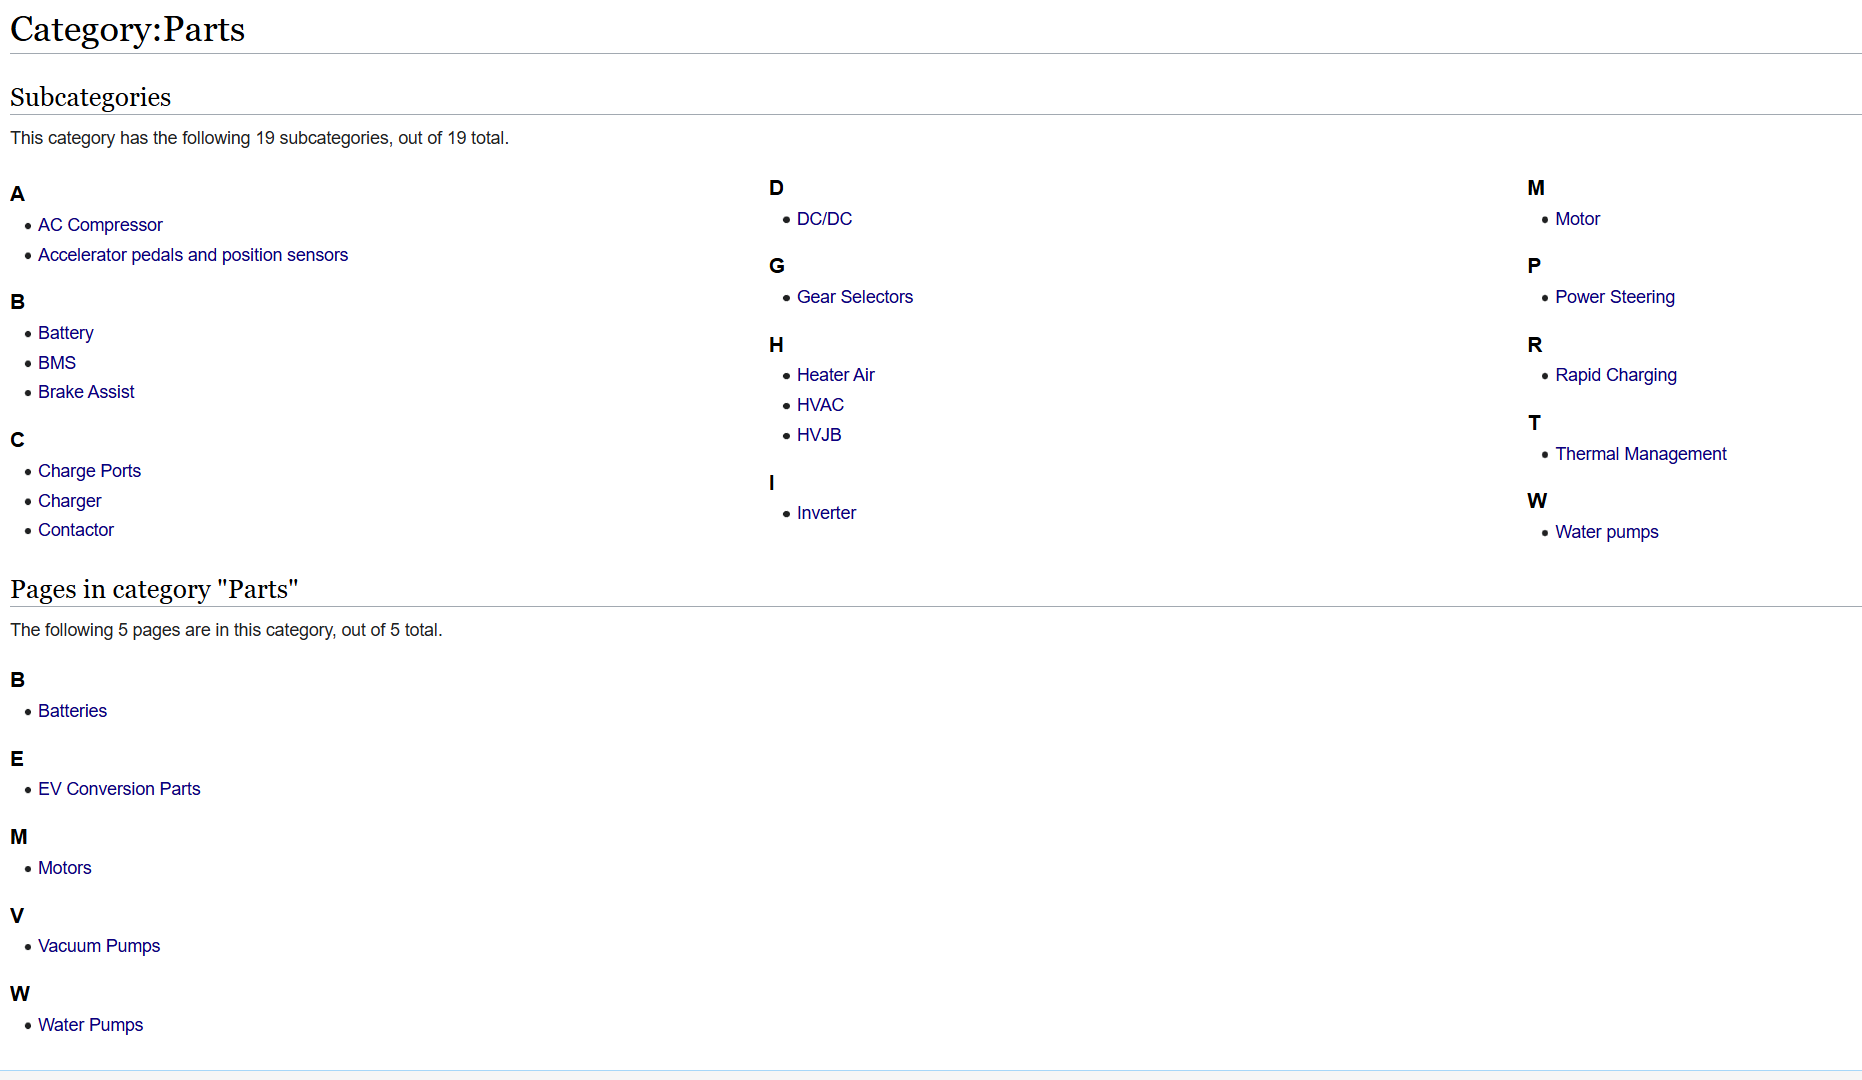Open the Motor subcategory link
Viewport: 1862px width, 1080px height.
[1577, 219]
